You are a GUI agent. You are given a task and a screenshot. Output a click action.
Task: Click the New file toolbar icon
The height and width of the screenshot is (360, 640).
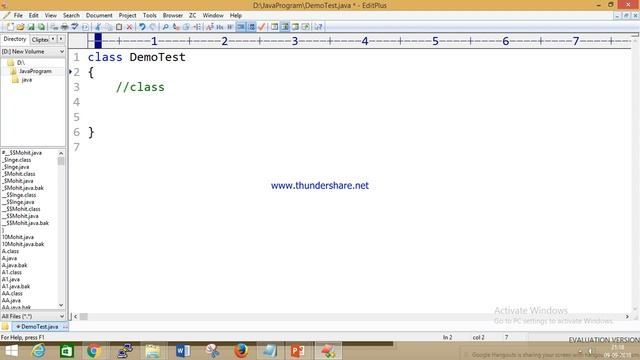pos(10,27)
